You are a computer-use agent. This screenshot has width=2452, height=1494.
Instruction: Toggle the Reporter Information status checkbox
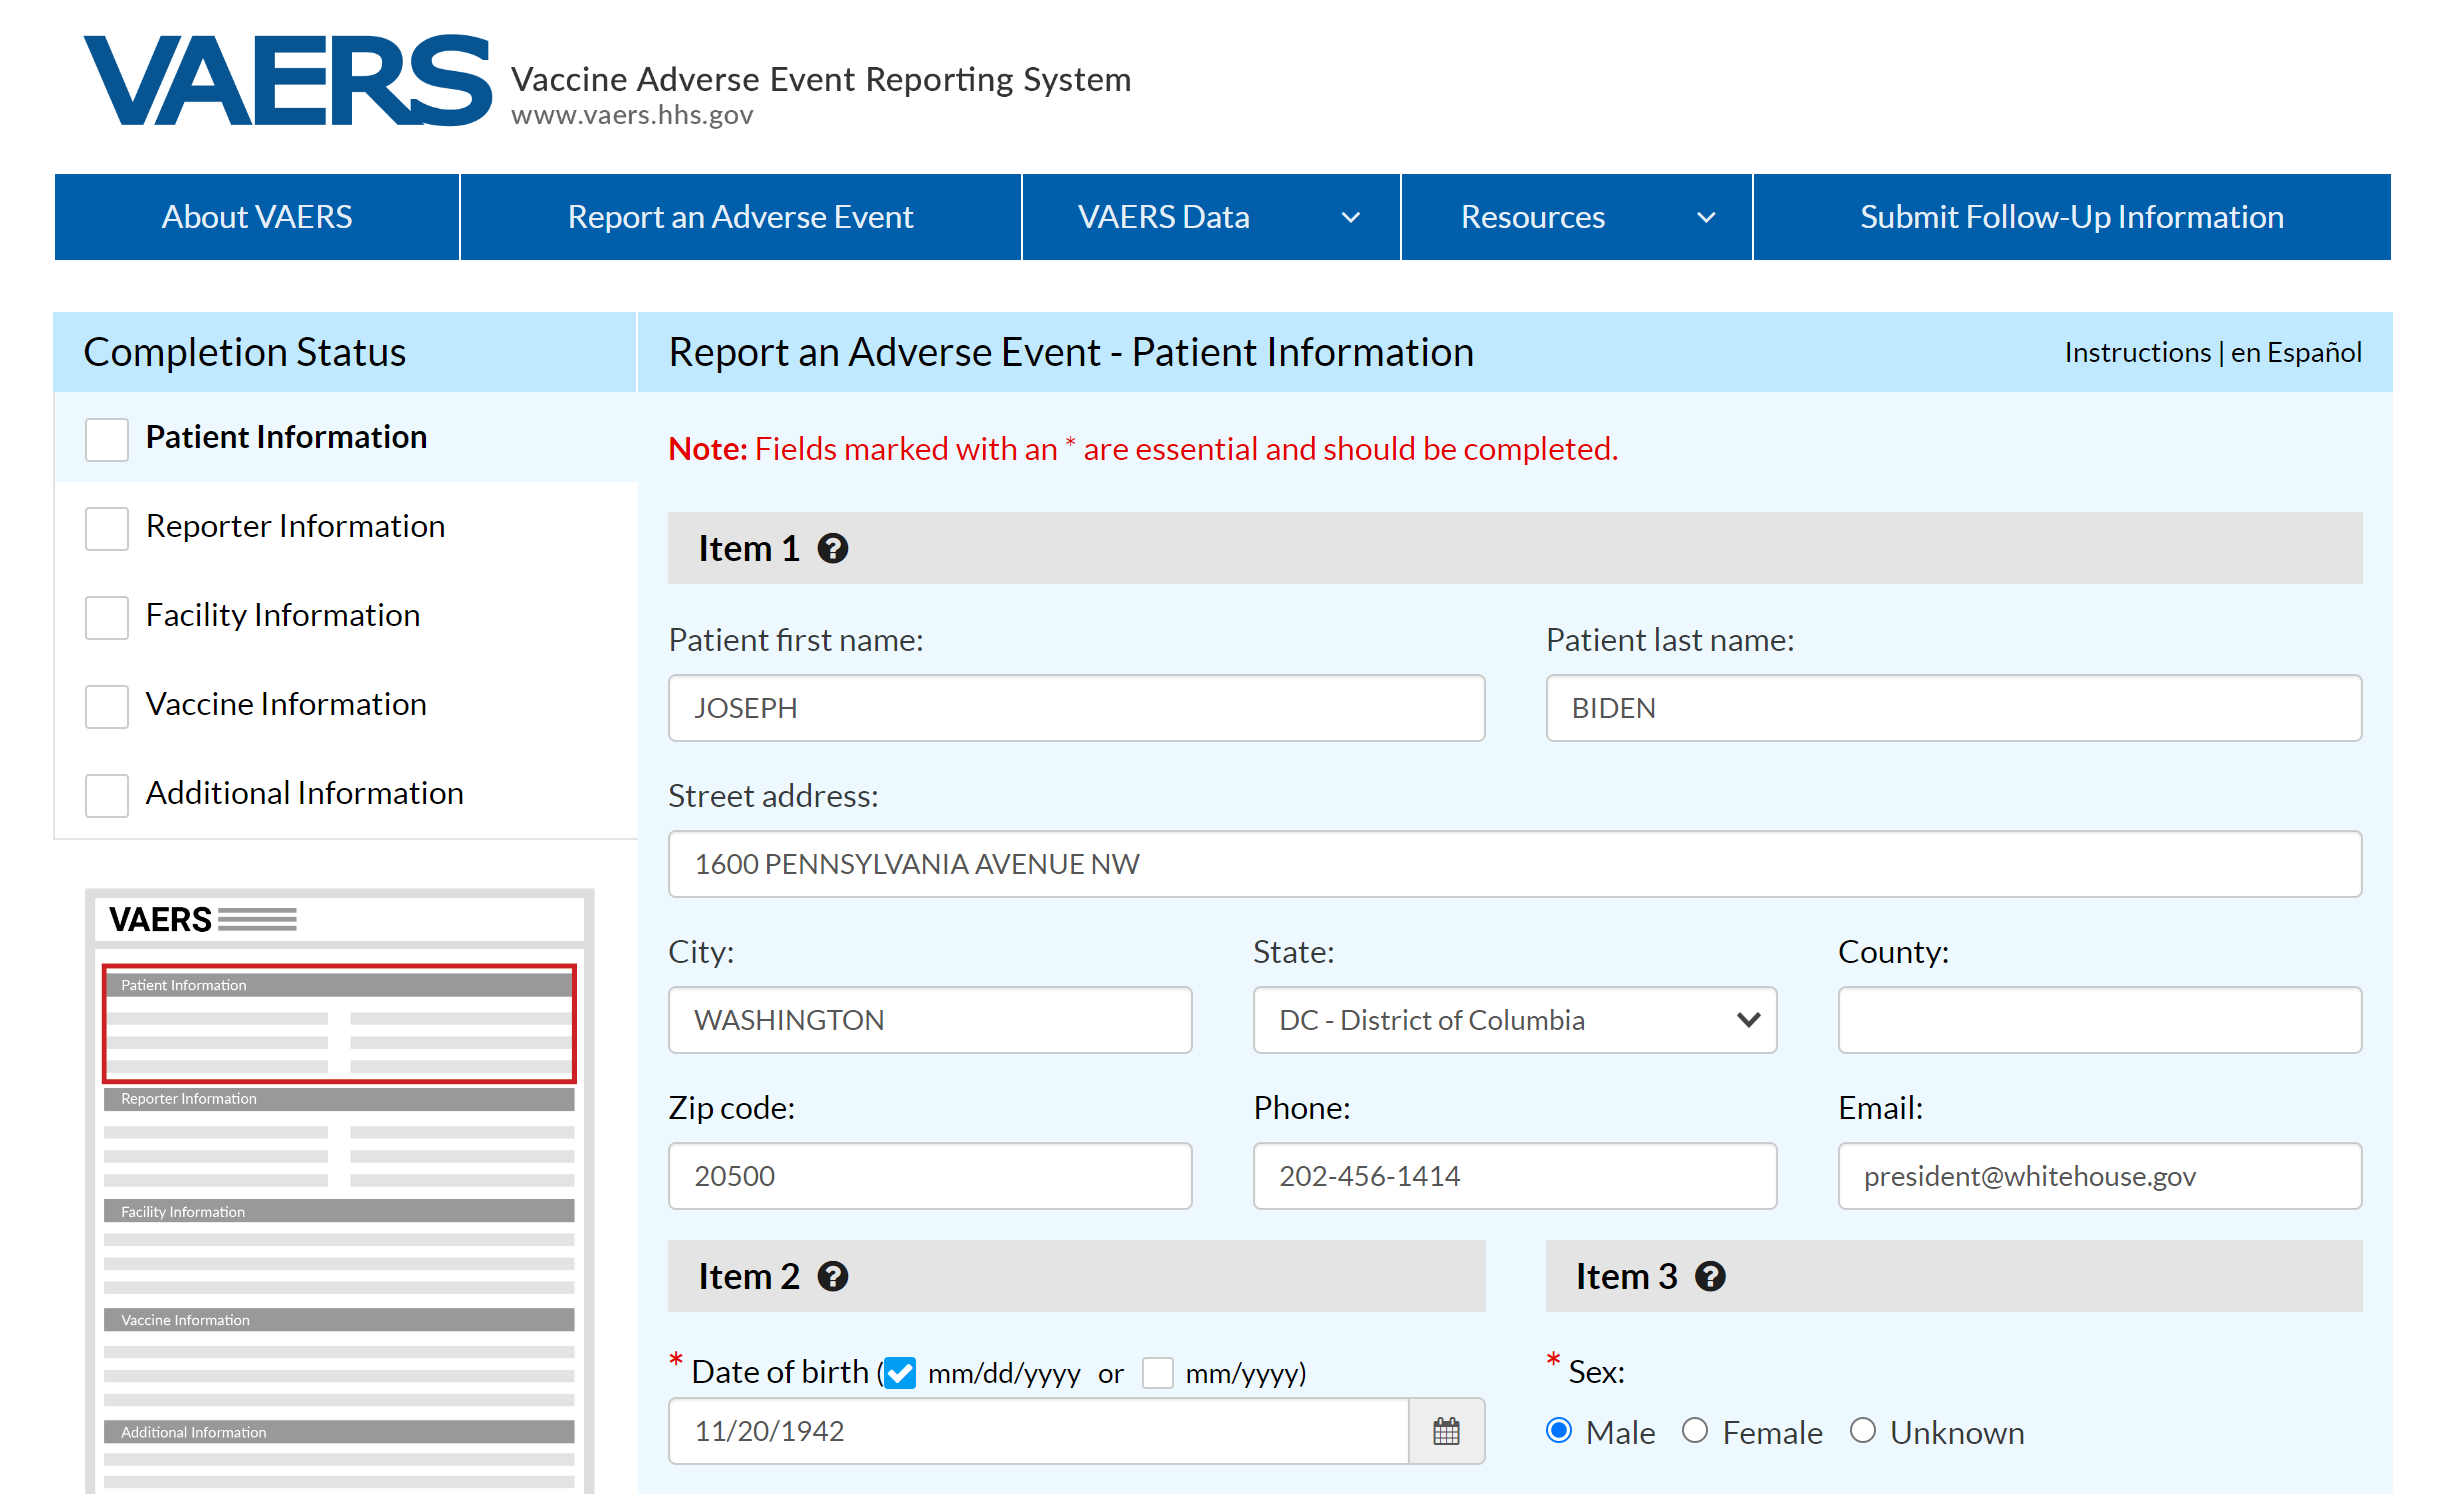pos(107,528)
